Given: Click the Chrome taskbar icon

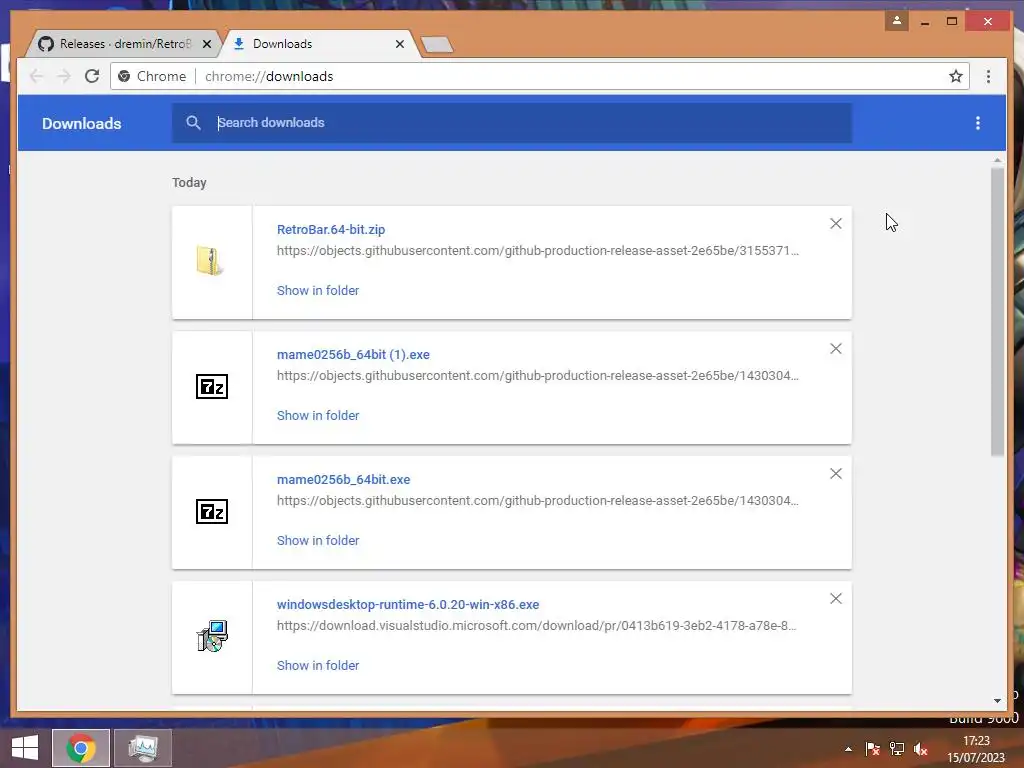Looking at the screenshot, I should (81, 748).
